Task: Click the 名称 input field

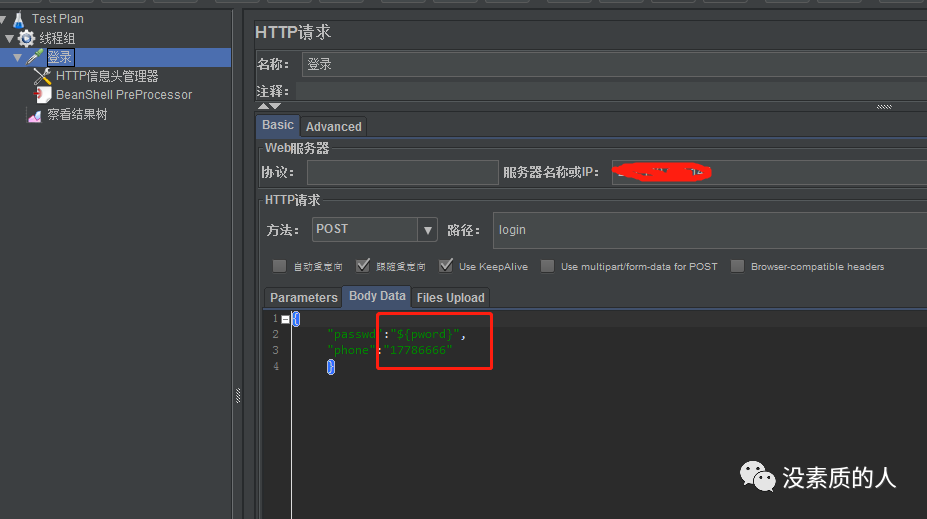Action: tap(614, 64)
